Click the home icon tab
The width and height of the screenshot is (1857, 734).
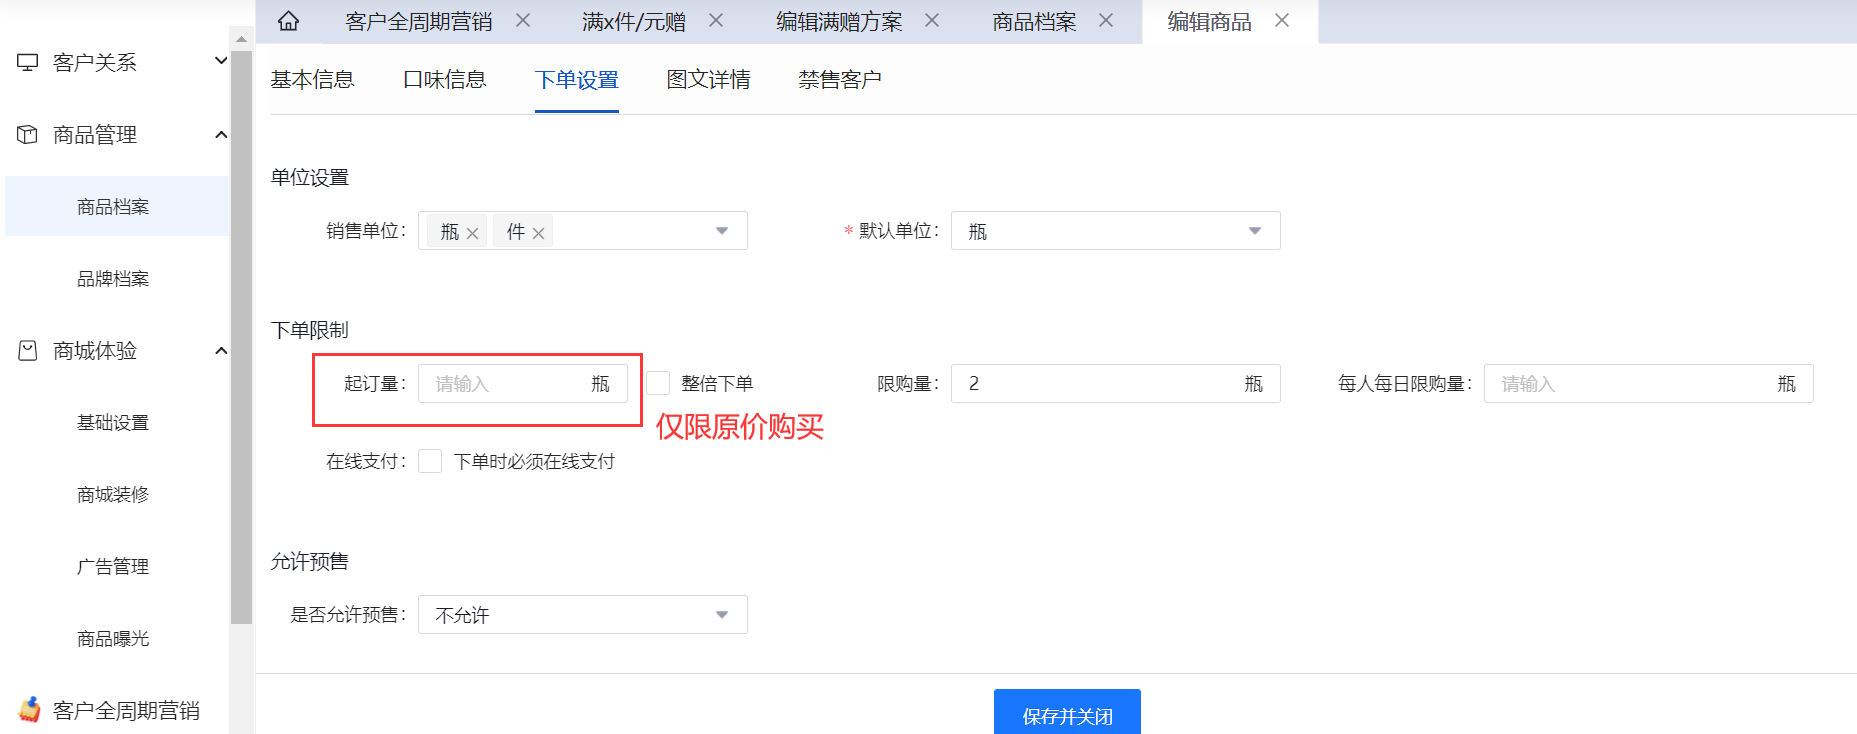pyautogui.click(x=288, y=21)
